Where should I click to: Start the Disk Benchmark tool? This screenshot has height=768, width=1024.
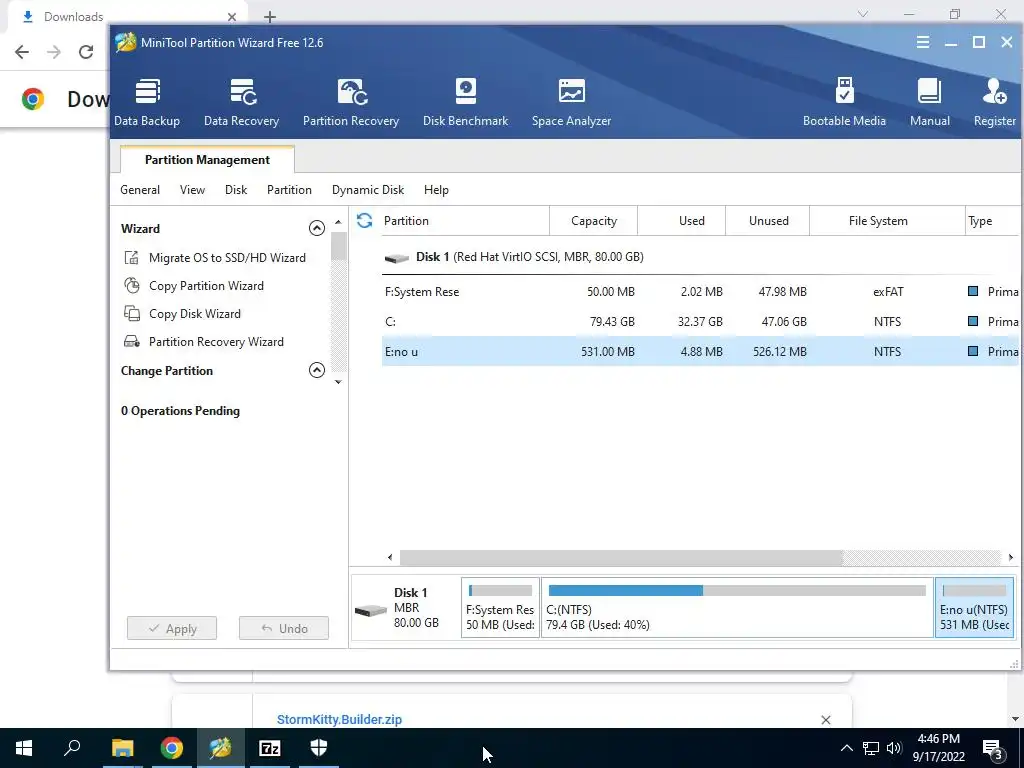pyautogui.click(x=465, y=102)
